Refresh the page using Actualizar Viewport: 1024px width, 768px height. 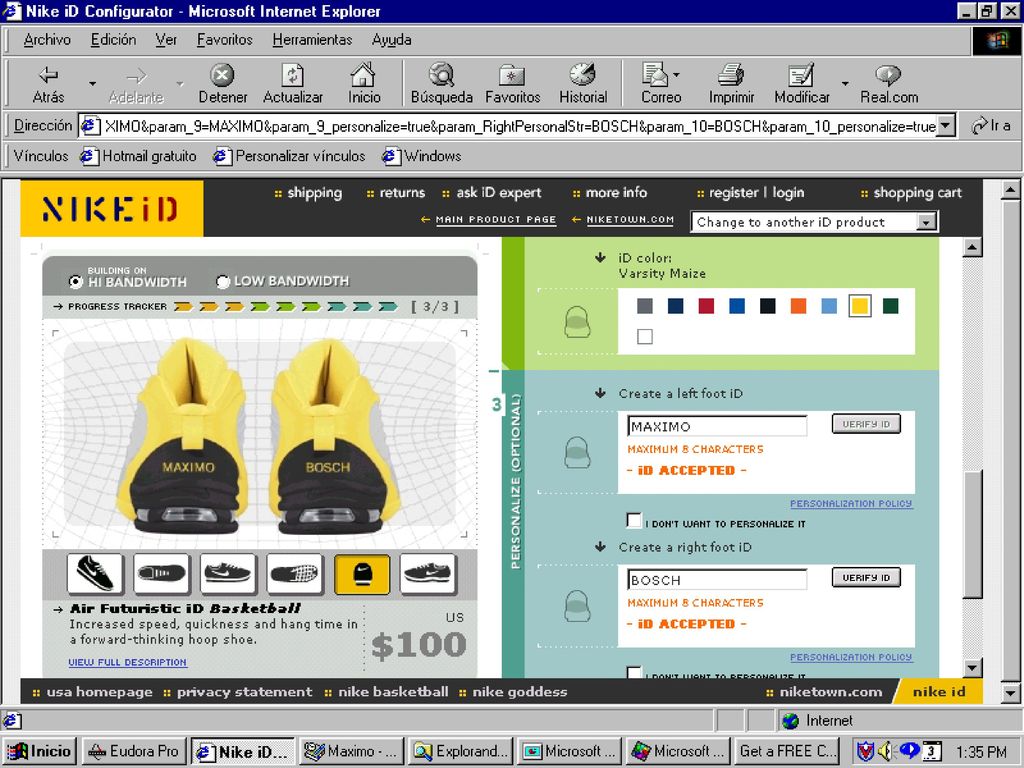coord(293,84)
